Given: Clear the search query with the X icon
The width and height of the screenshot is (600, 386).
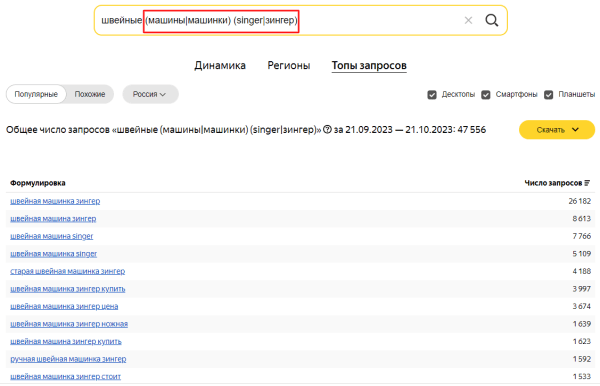Looking at the screenshot, I should click(468, 20).
